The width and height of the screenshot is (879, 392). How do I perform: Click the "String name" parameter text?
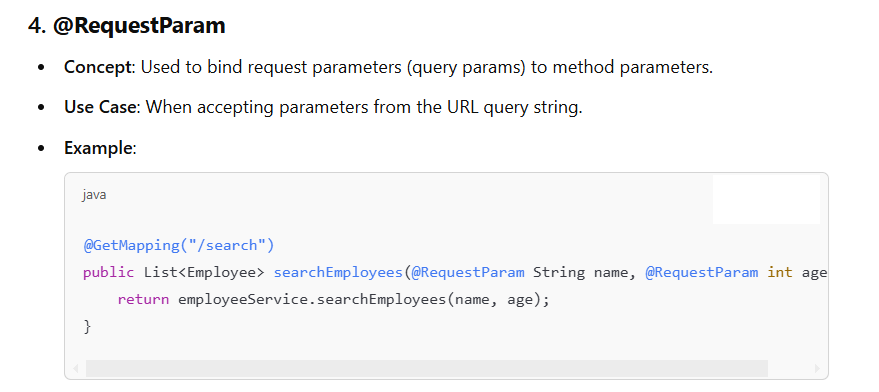[x=584, y=273]
